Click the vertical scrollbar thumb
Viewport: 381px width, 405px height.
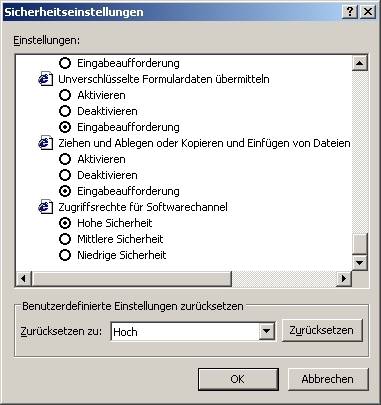pyautogui.click(x=360, y=243)
